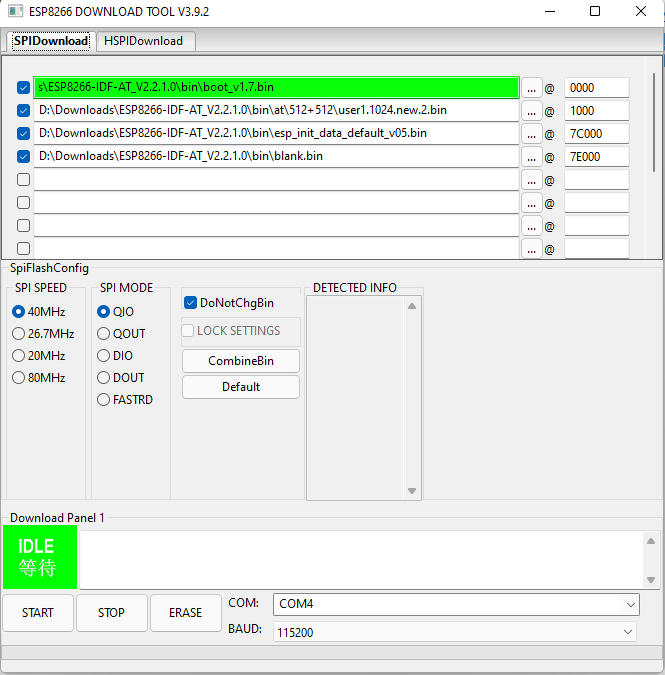
Task: Enable the fifth empty file row checkbox
Action: point(23,180)
